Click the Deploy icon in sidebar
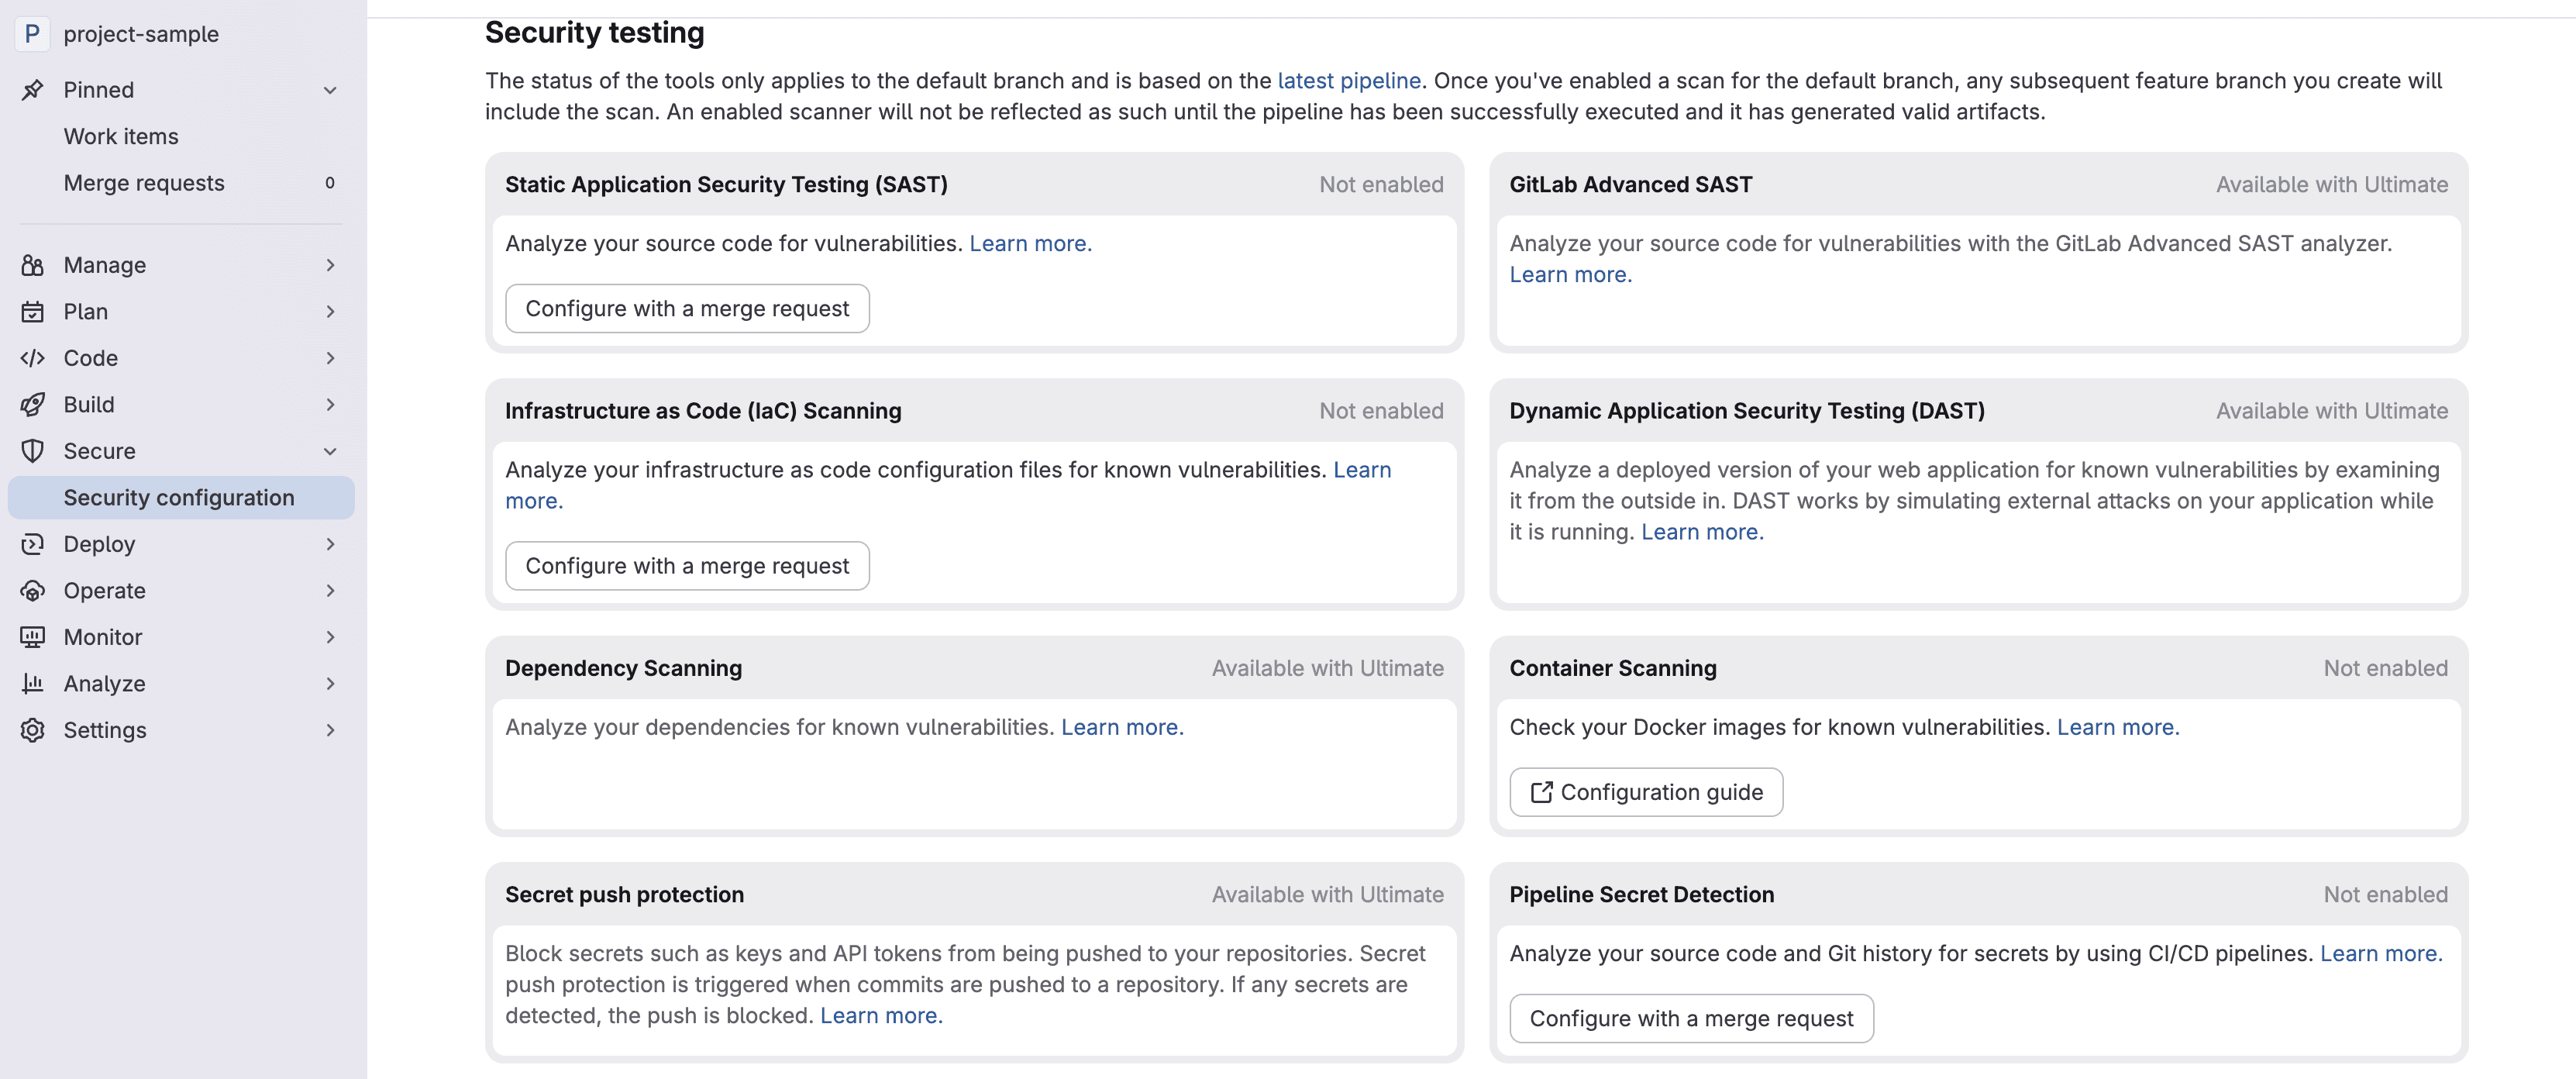This screenshot has width=2576, height=1079. [33, 543]
